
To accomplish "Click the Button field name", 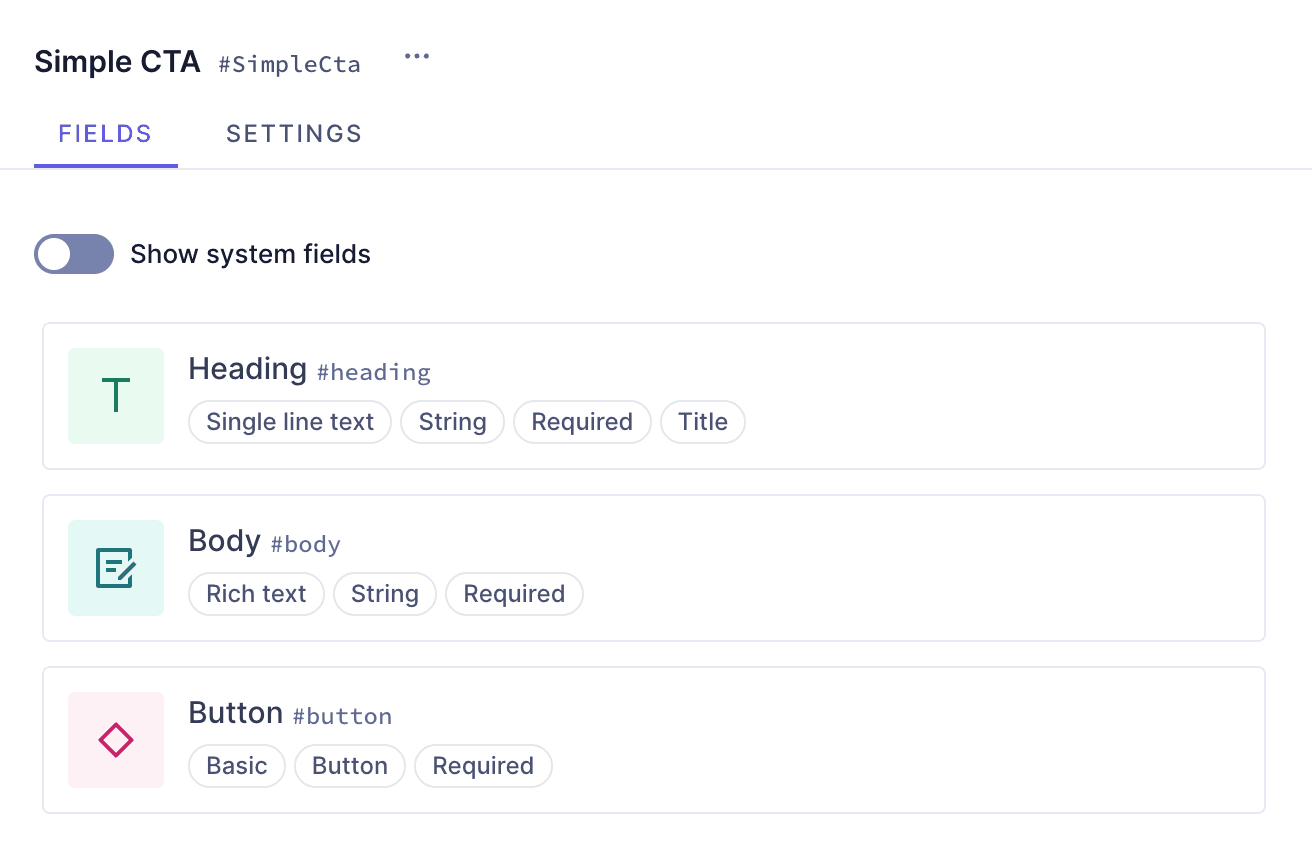I will point(236,713).
